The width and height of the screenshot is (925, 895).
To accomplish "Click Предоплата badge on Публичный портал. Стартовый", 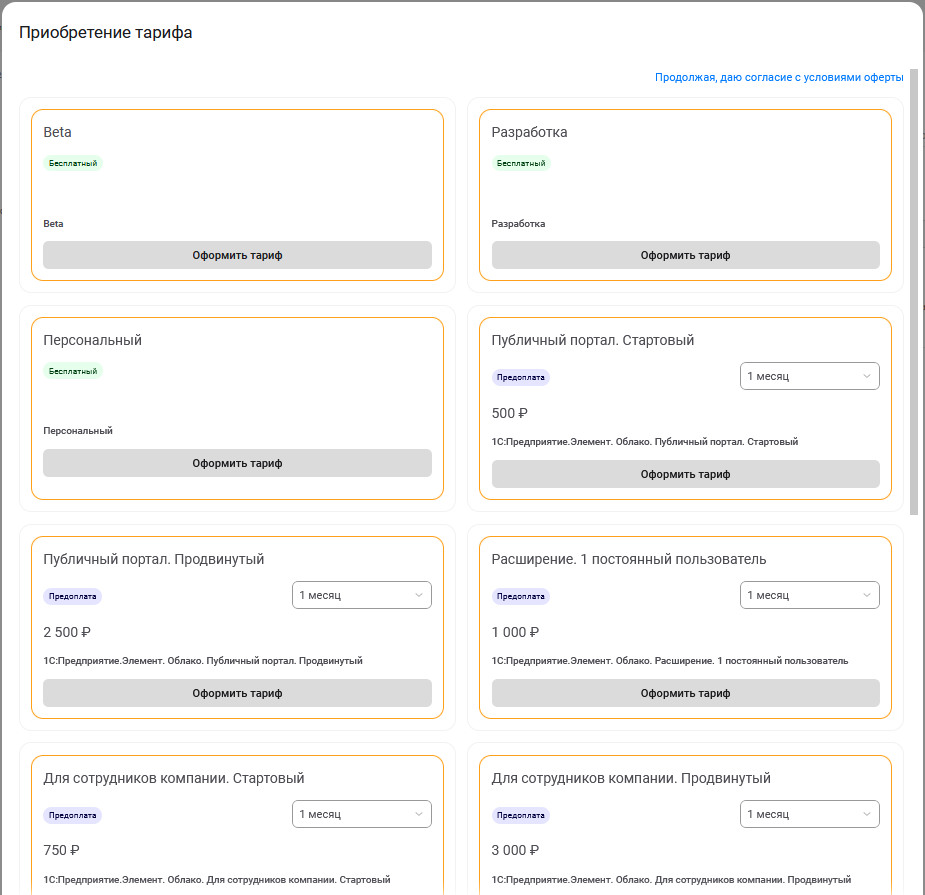I will coord(520,377).
